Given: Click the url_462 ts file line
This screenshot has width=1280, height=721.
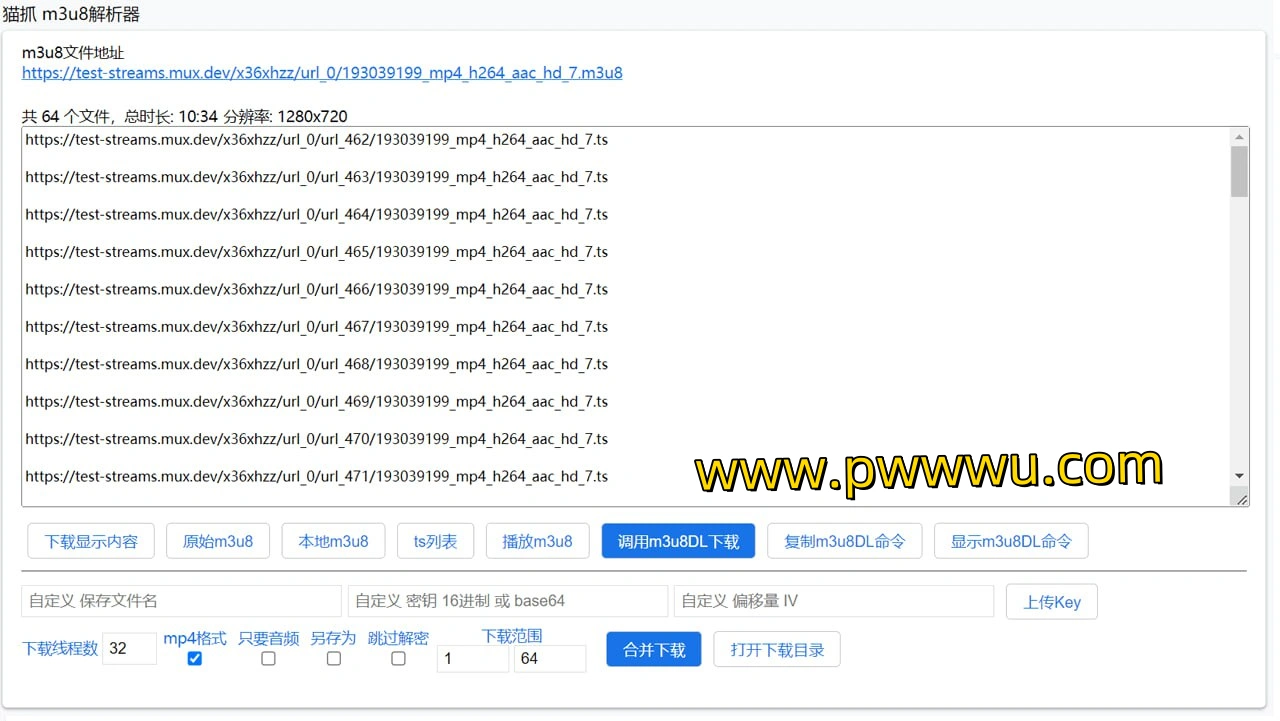Looking at the screenshot, I should pyautogui.click(x=317, y=140).
